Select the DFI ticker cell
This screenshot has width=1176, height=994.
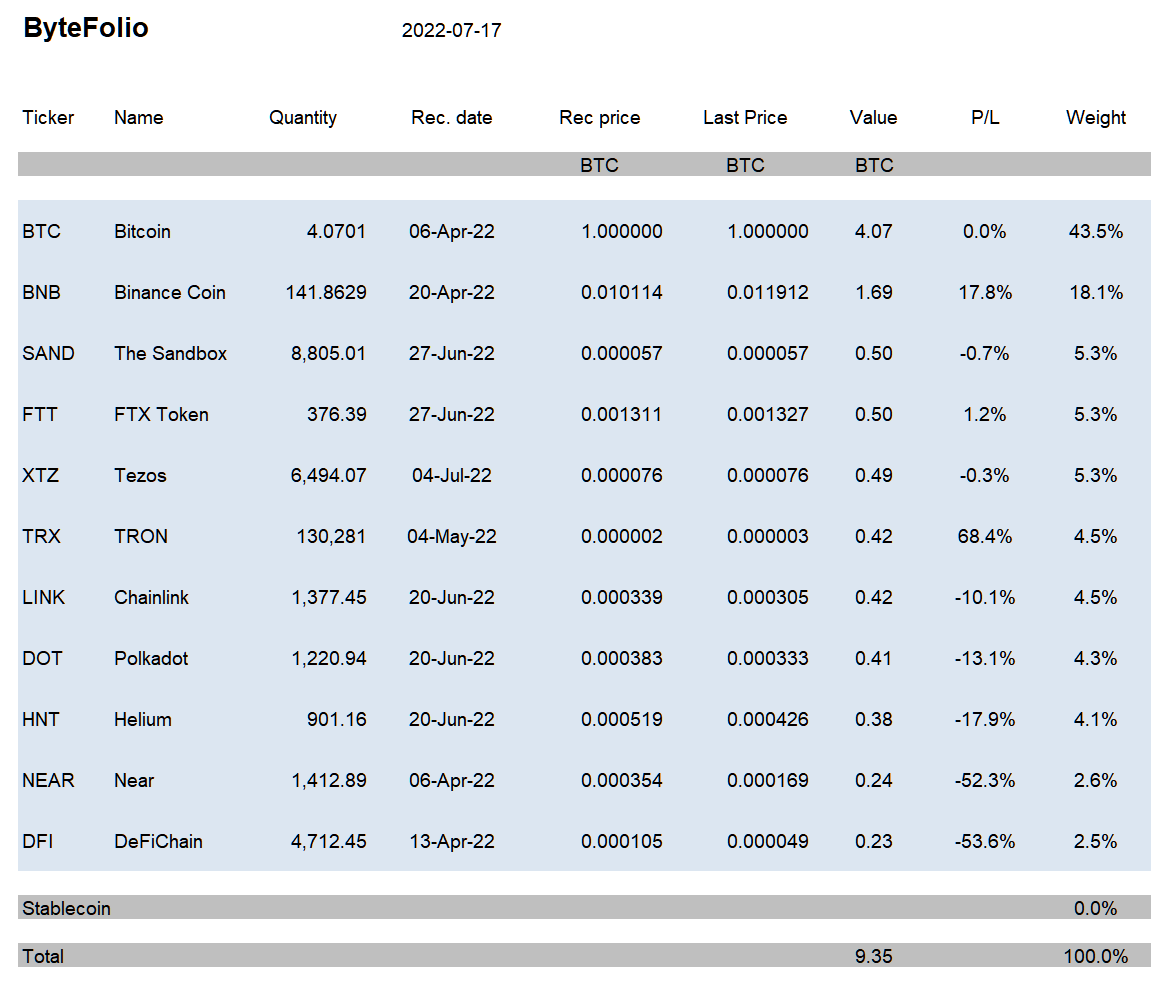pos(38,842)
